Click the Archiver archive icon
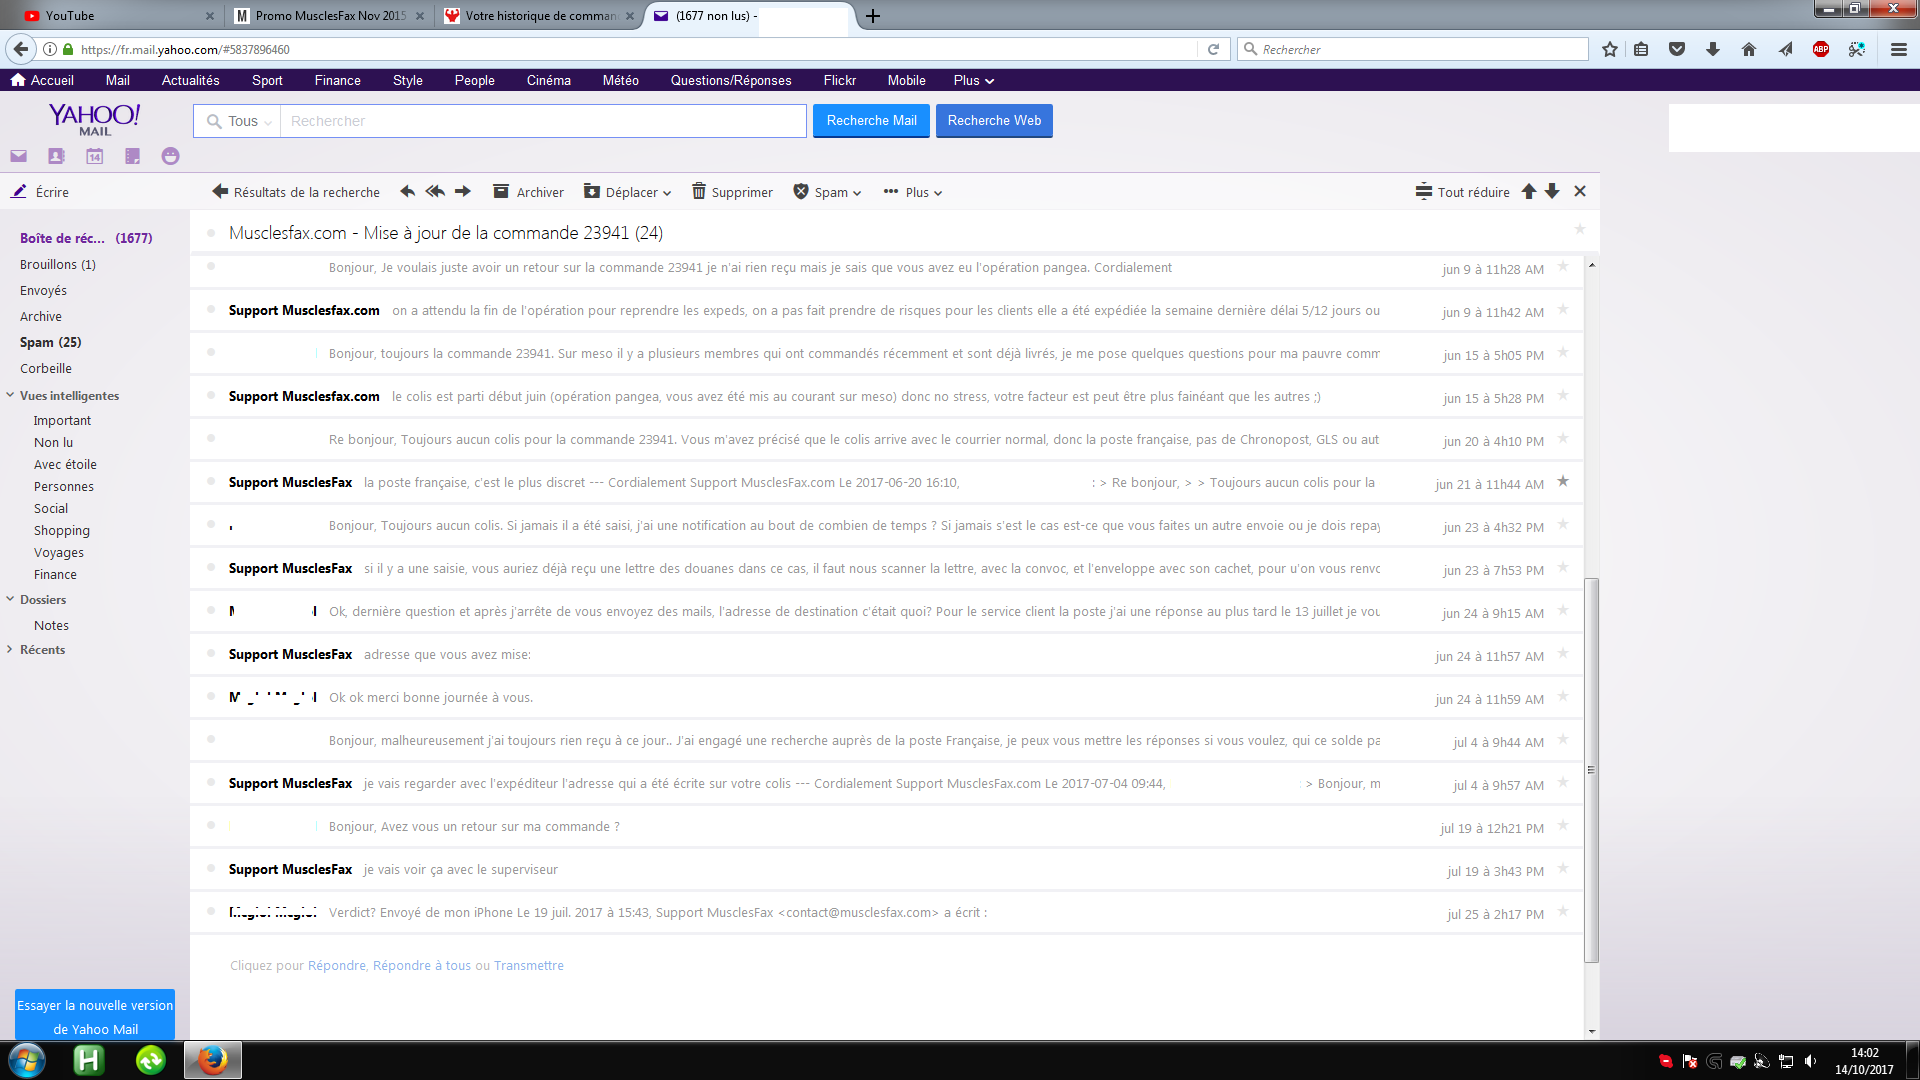This screenshot has width=1920, height=1080. (x=501, y=192)
